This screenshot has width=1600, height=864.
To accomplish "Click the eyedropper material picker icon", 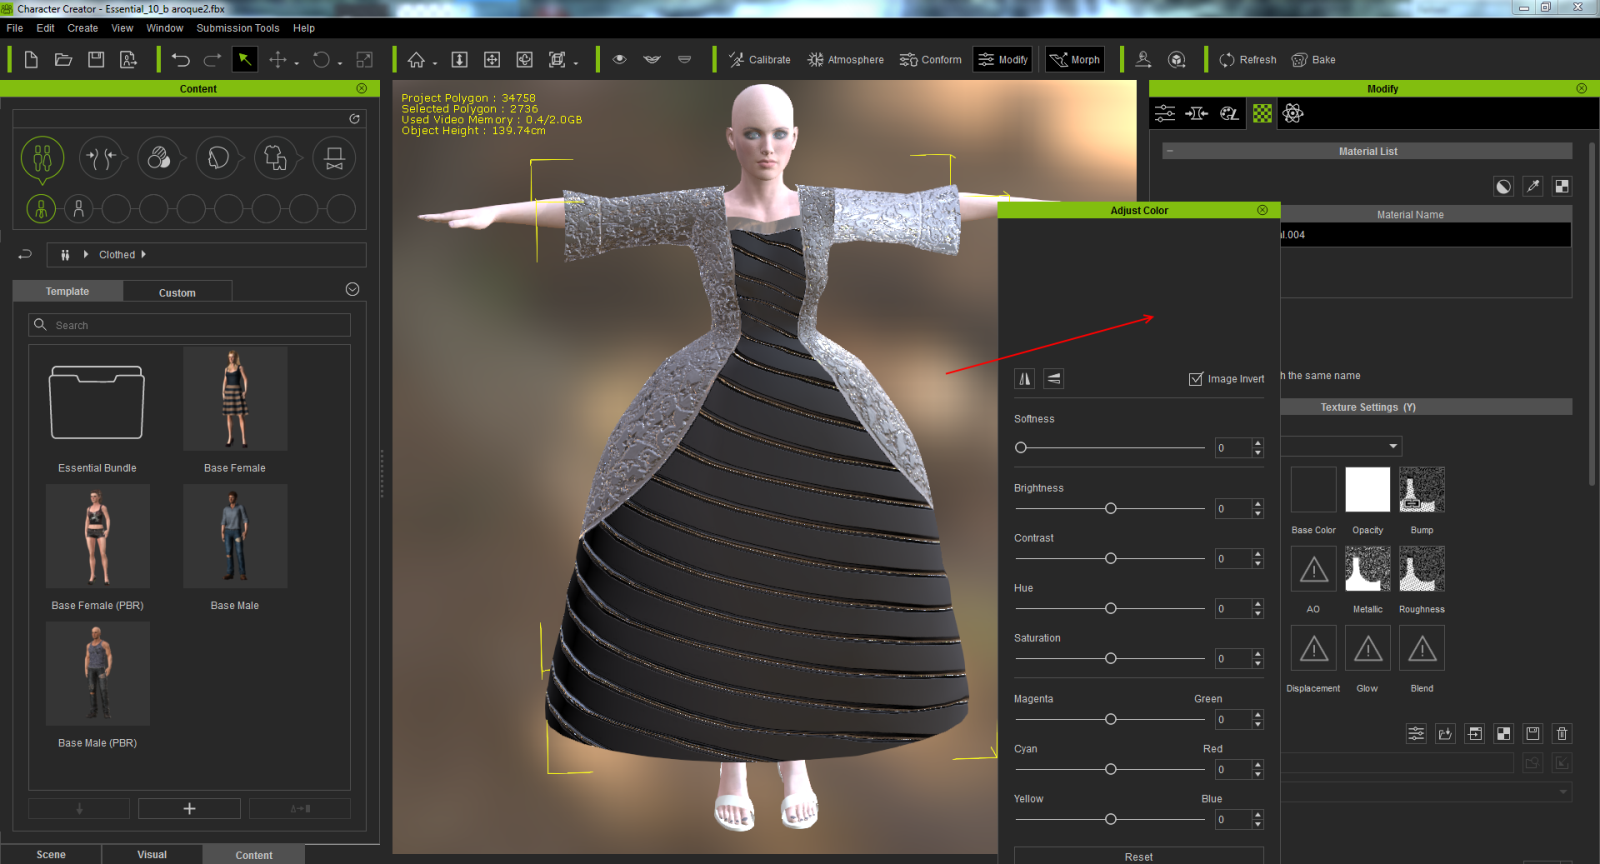I will 1533,186.
